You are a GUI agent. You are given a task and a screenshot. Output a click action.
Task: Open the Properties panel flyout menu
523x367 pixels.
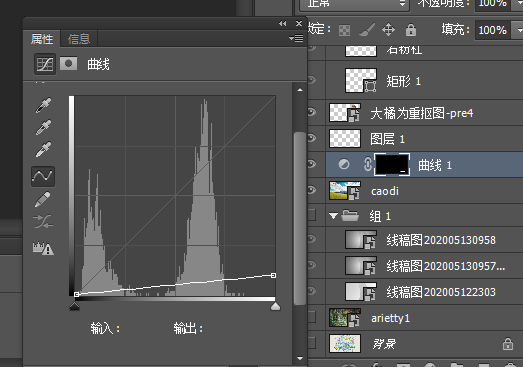pos(296,38)
